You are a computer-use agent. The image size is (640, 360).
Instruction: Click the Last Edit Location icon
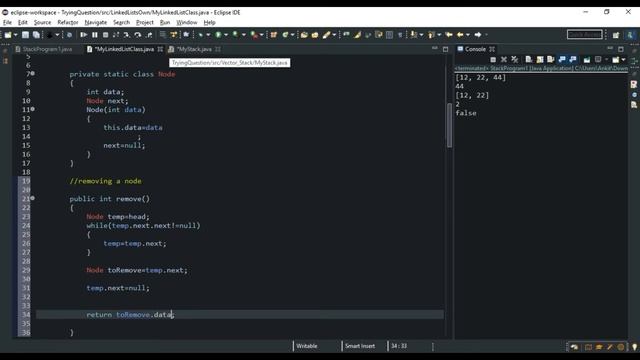(x=449, y=35)
